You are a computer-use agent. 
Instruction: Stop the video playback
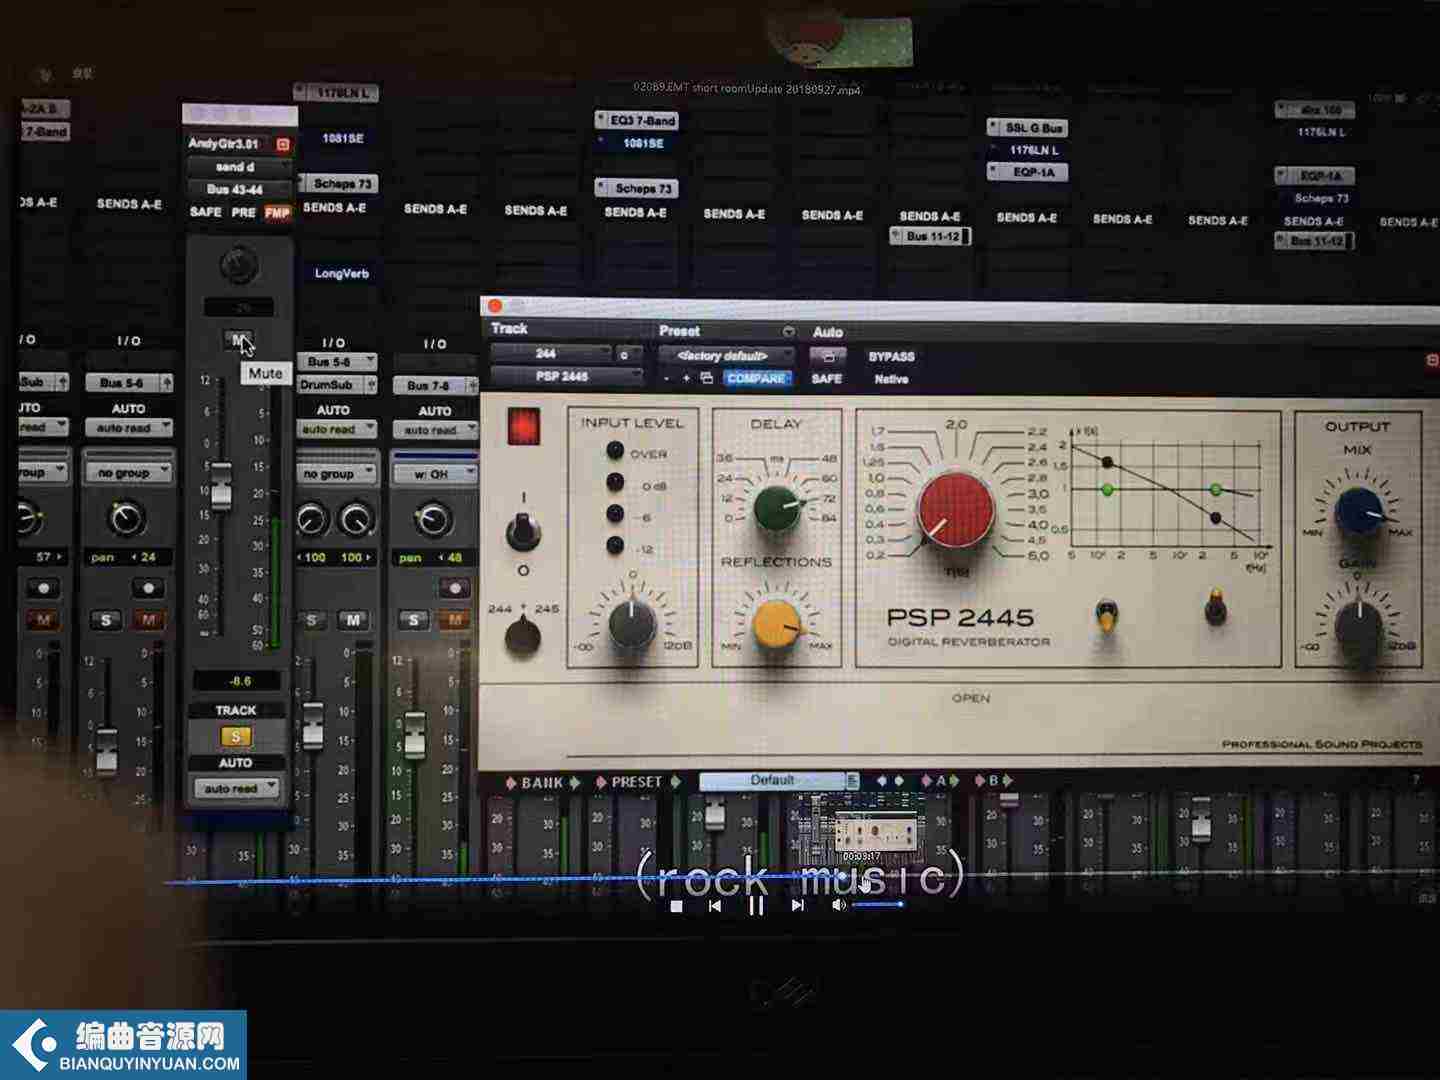pyautogui.click(x=676, y=906)
